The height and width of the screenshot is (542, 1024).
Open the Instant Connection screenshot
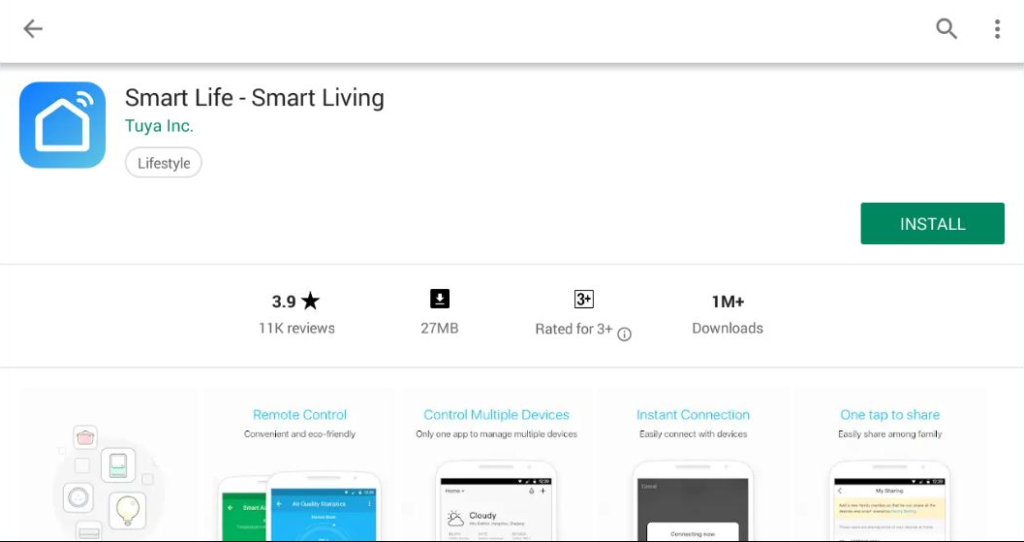click(692, 465)
